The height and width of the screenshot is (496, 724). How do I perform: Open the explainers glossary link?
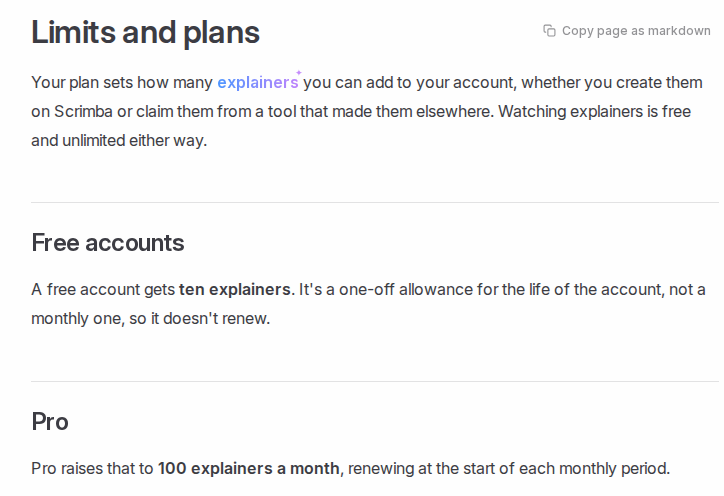point(258,82)
